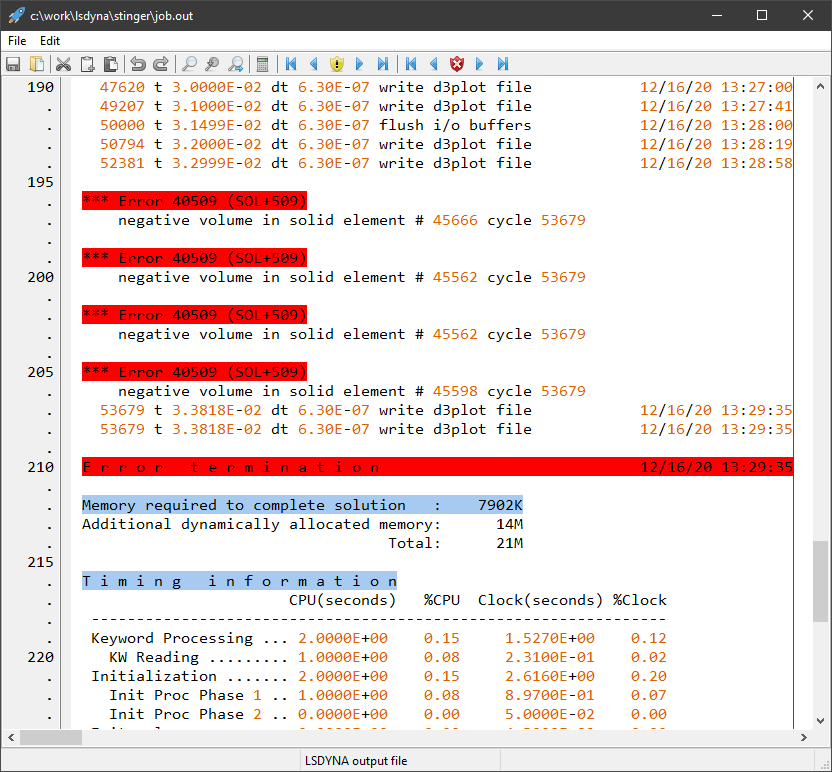Click the magnifier icon with blue arrow
832x772 pixels.
[236, 64]
